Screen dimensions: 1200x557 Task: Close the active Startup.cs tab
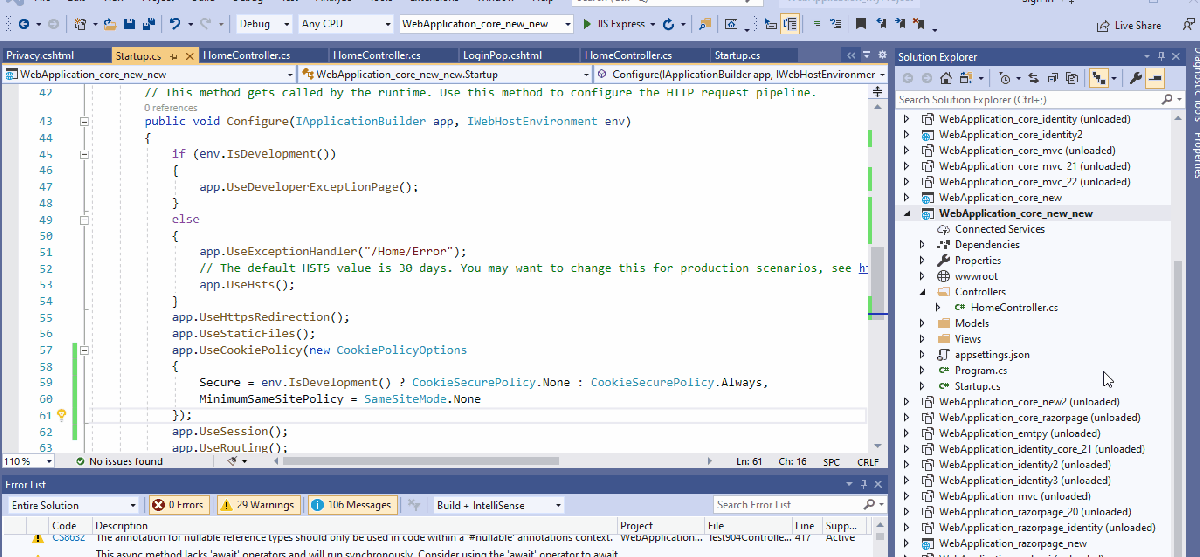pyautogui.click(x=189, y=55)
